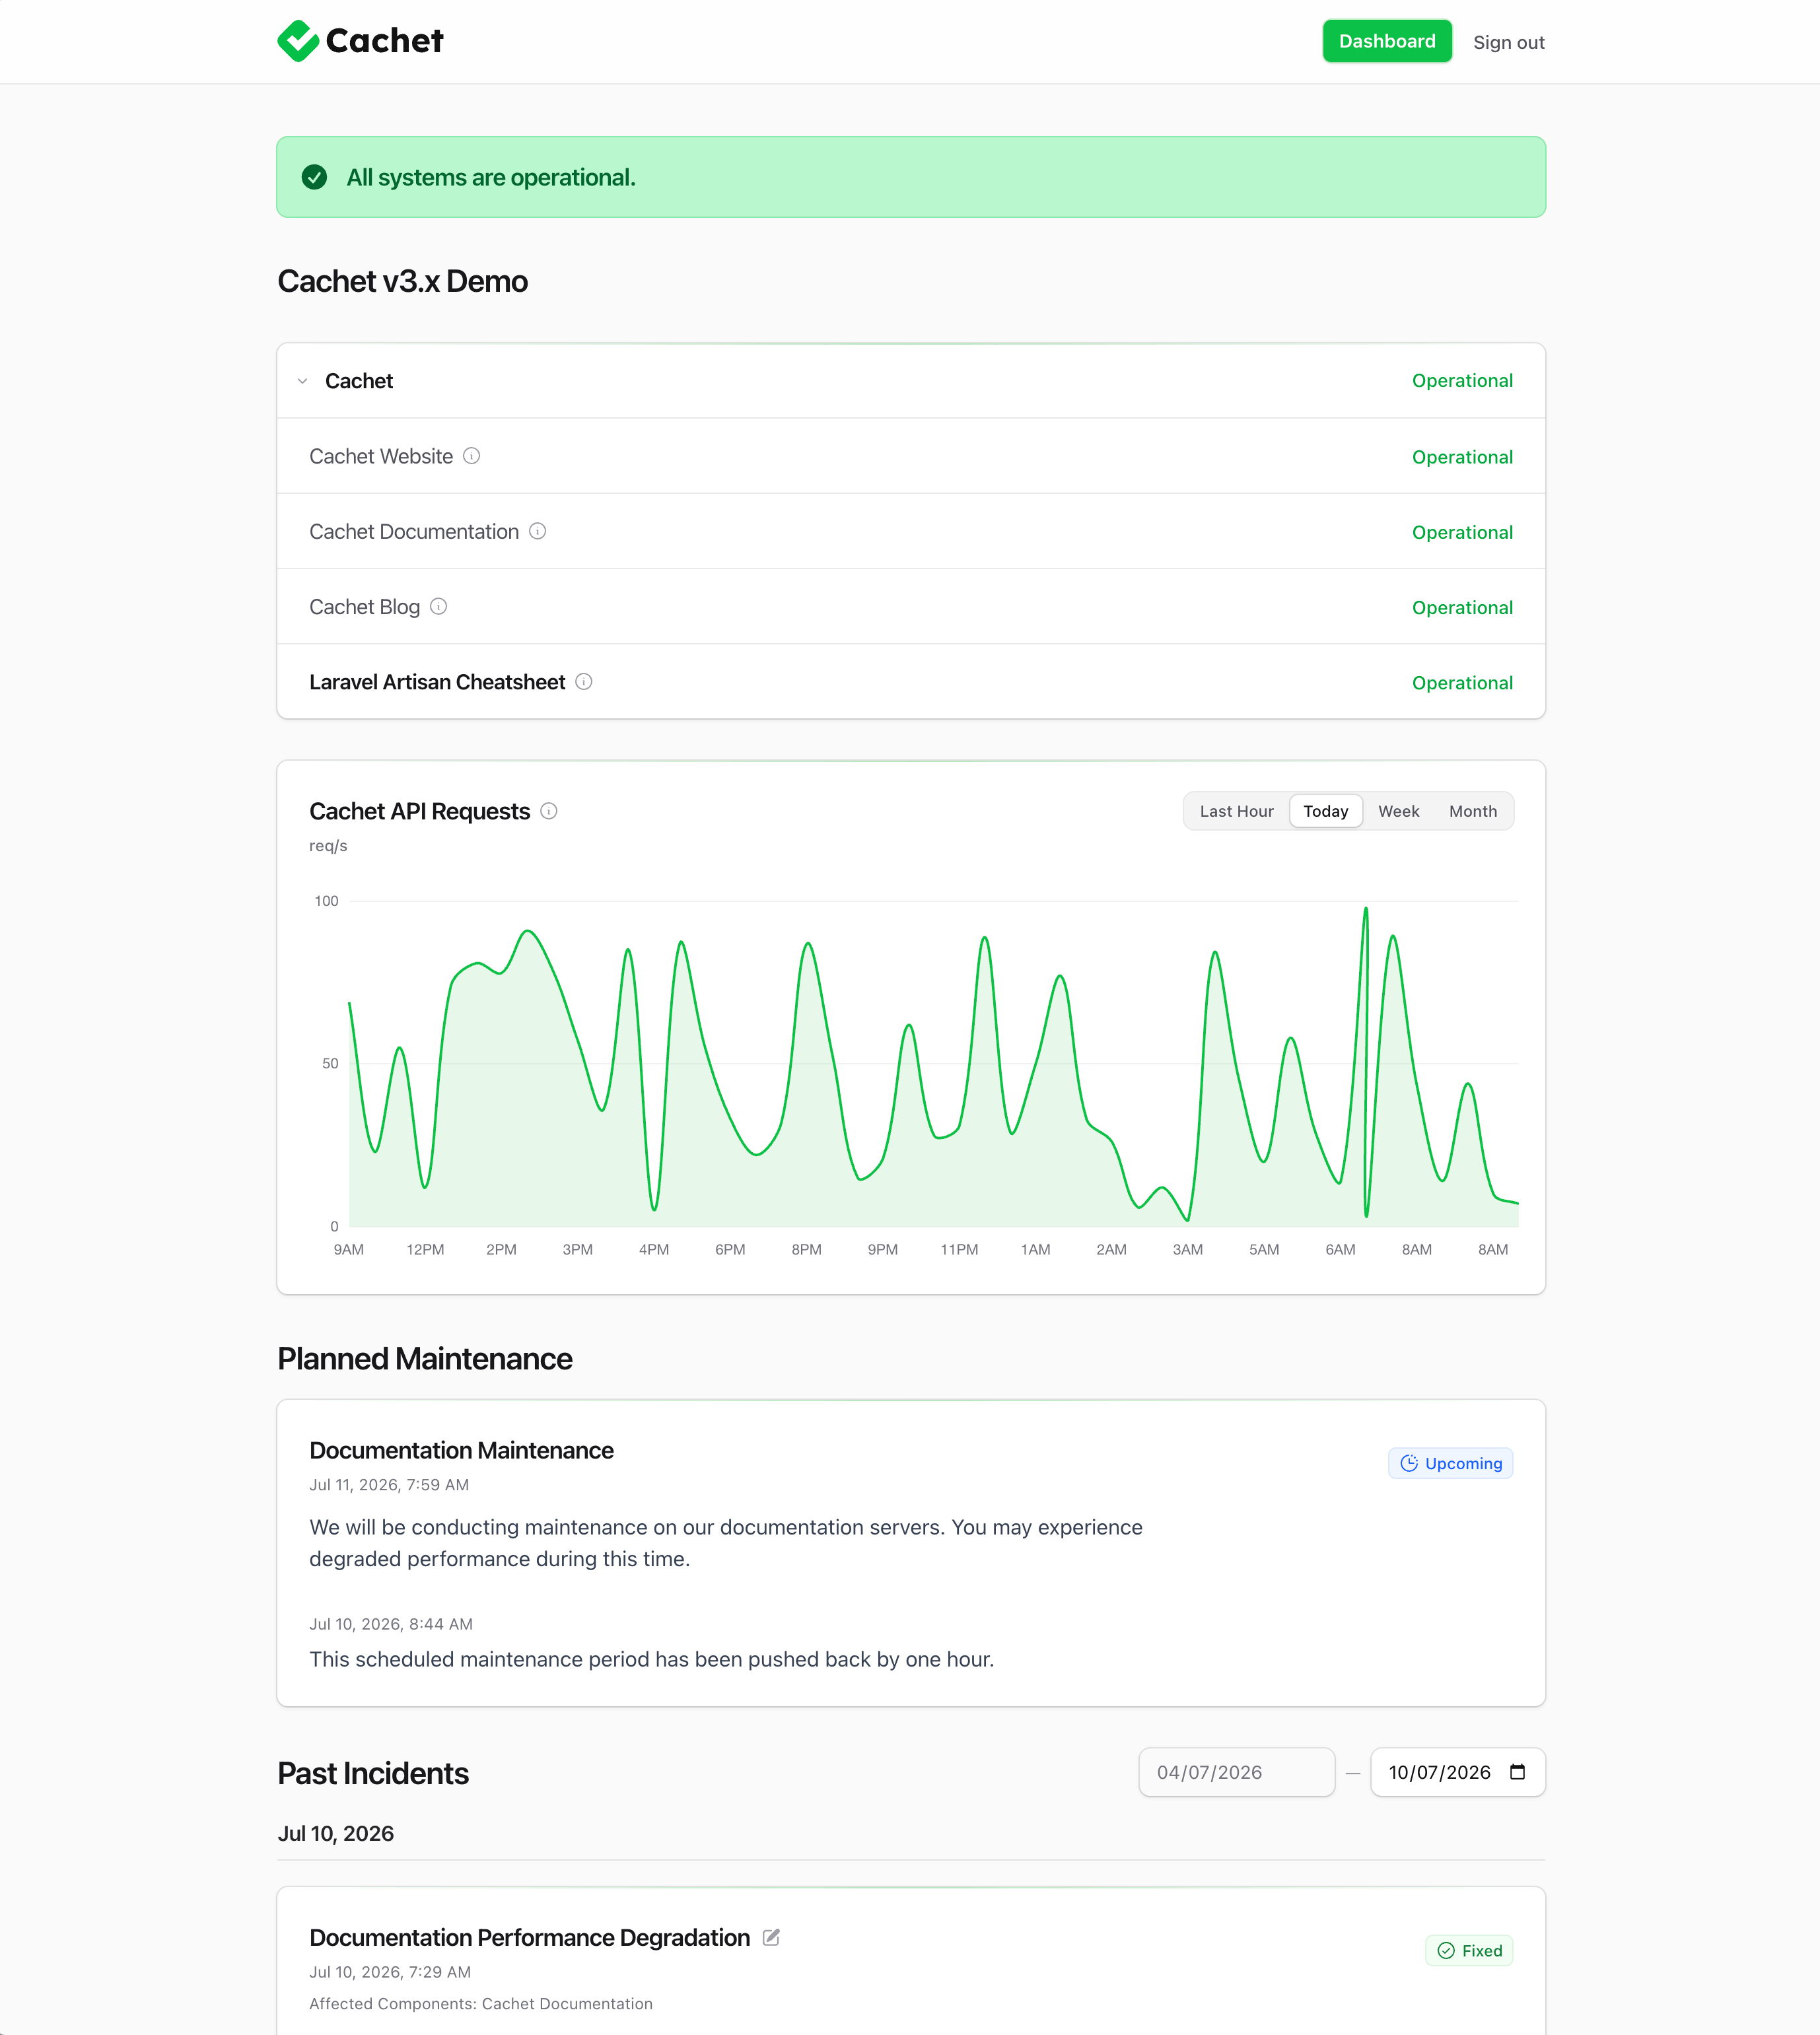Image resolution: width=1820 pixels, height=2035 pixels.
Task: Click the Documentation Maintenance title
Action: click(461, 1450)
